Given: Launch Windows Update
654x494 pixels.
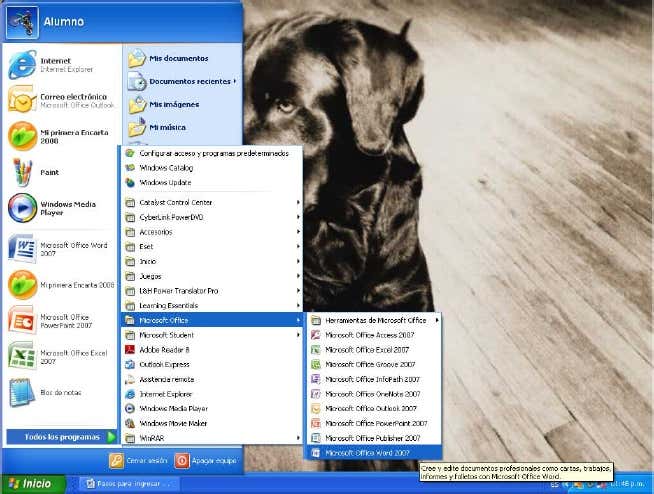Looking at the screenshot, I should coord(211,183).
